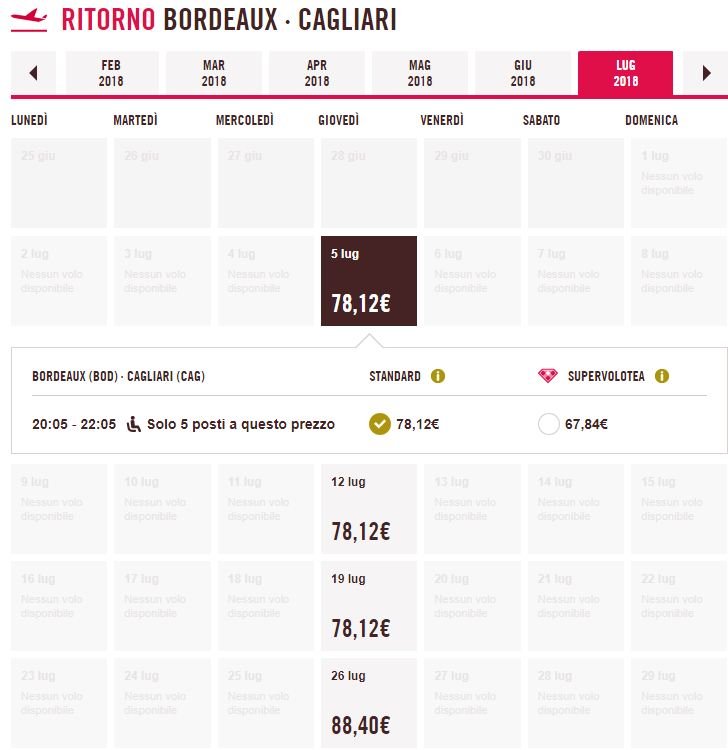Click the wheelchair accessibility icon

tap(133, 424)
